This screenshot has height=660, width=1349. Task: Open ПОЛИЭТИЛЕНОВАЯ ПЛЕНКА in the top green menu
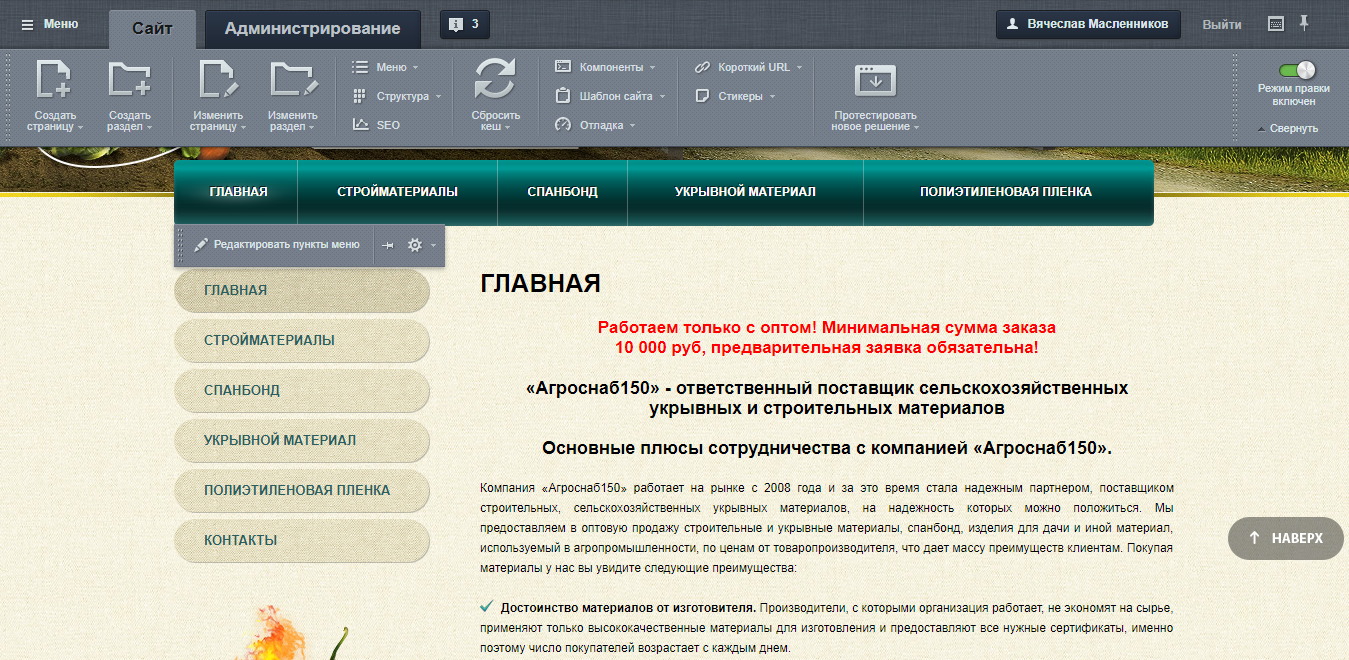[x=1006, y=192]
